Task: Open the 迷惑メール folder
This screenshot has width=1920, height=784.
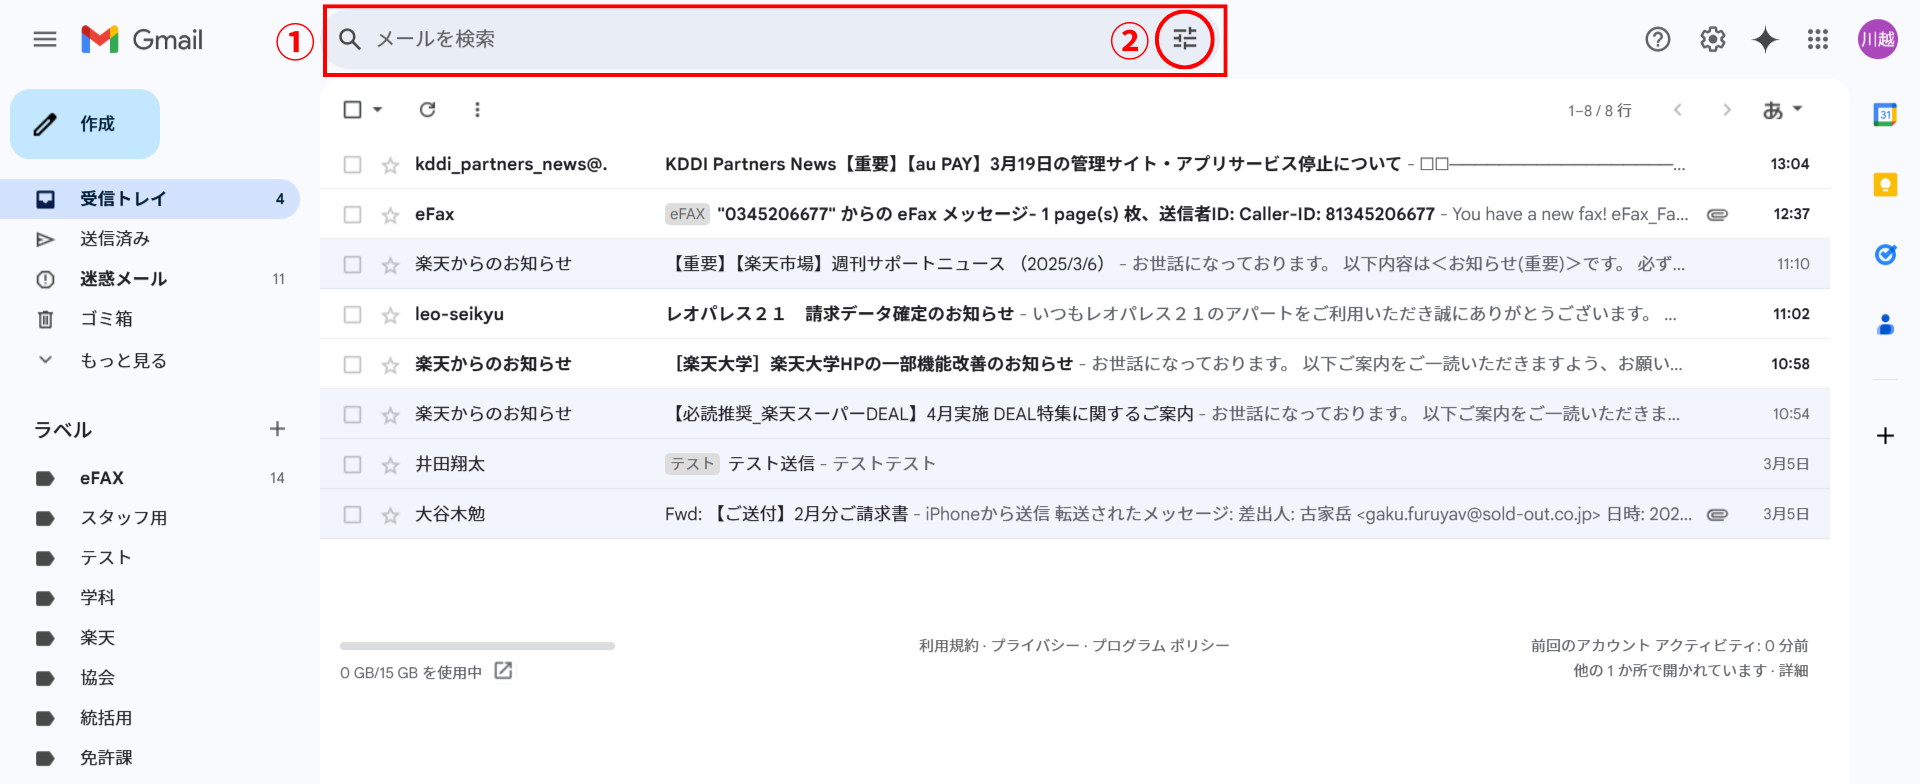Action: 123,279
